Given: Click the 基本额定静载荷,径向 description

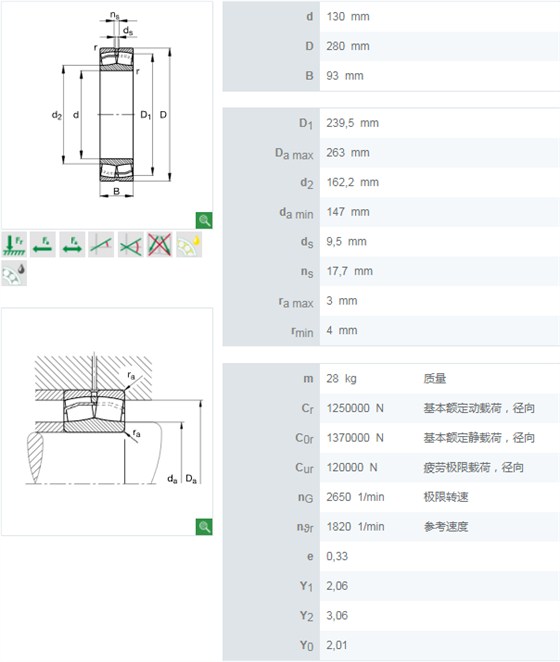Looking at the screenshot, I should [479, 438].
